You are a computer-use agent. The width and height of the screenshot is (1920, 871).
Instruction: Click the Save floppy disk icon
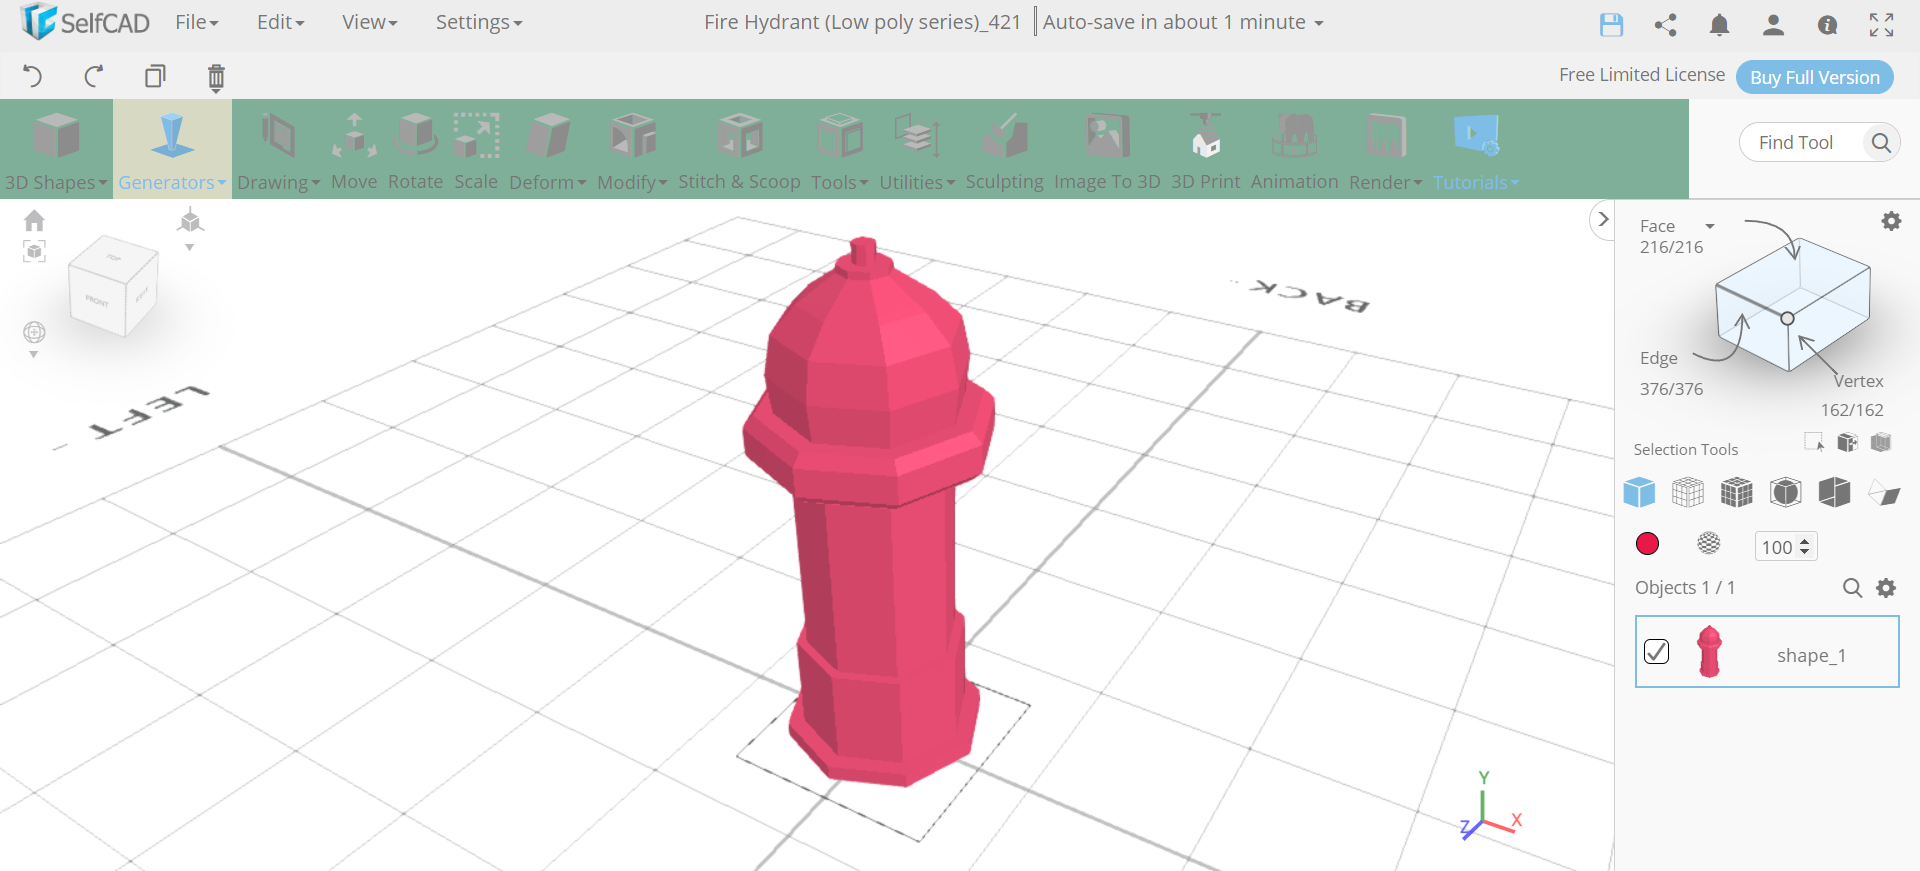pos(1611,25)
